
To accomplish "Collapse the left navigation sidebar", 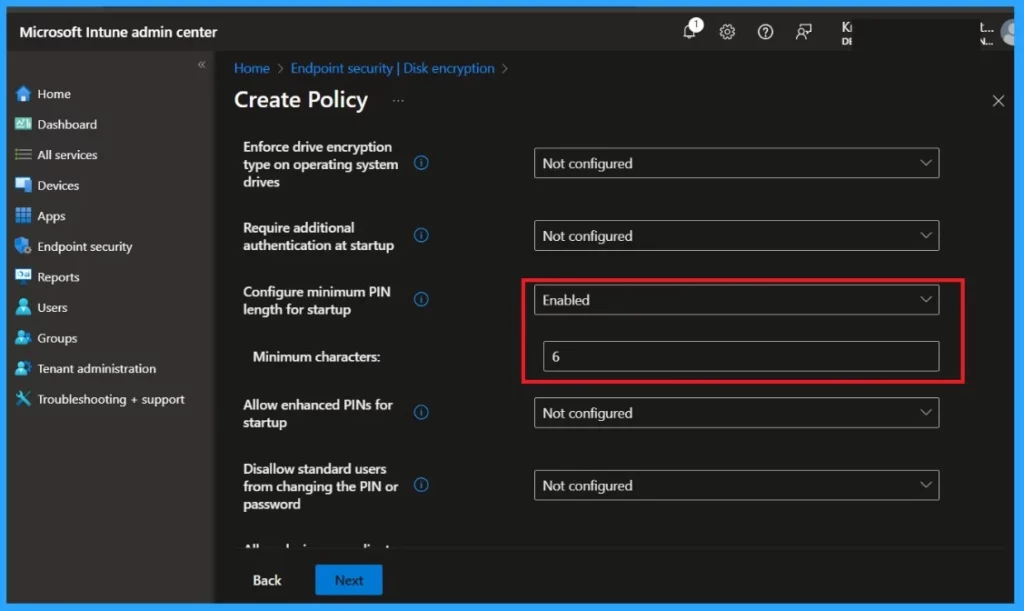I will (x=202, y=64).
